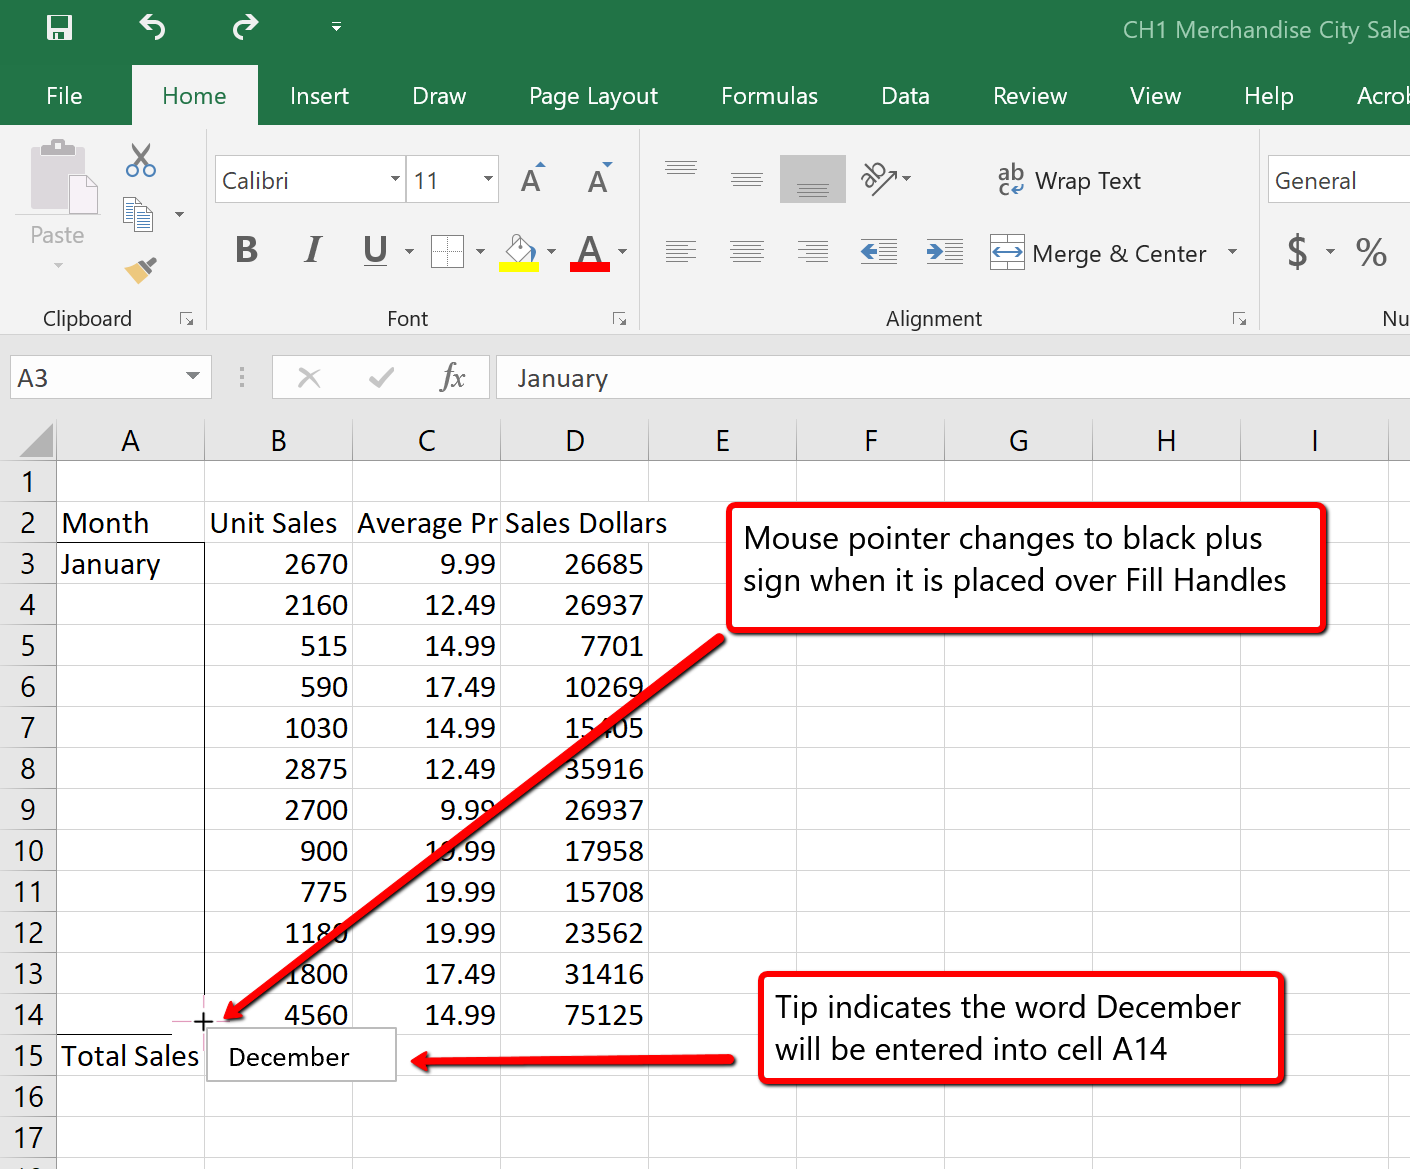
Task: Click the Select All corner triangle
Action: point(36,440)
